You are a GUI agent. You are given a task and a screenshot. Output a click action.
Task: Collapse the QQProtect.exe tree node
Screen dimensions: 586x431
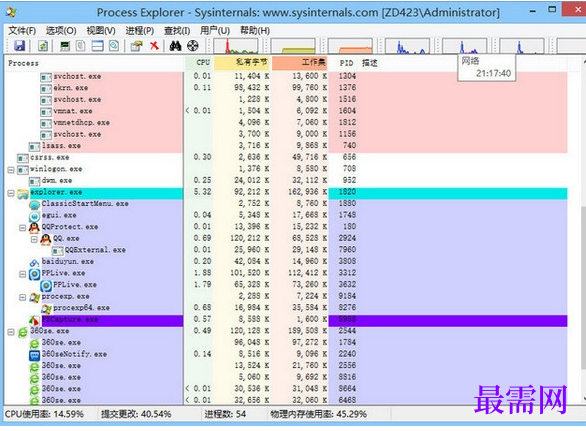22,228
